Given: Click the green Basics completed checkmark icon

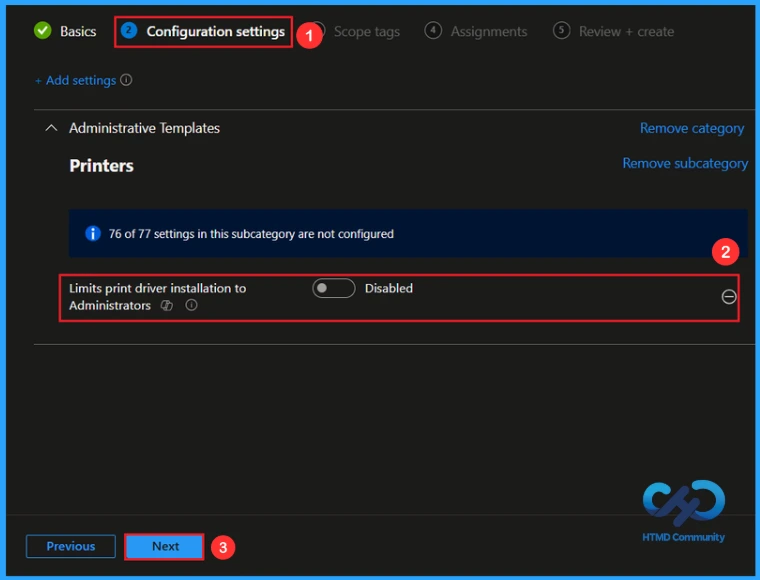Looking at the screenshot, I should click(43, 31).
